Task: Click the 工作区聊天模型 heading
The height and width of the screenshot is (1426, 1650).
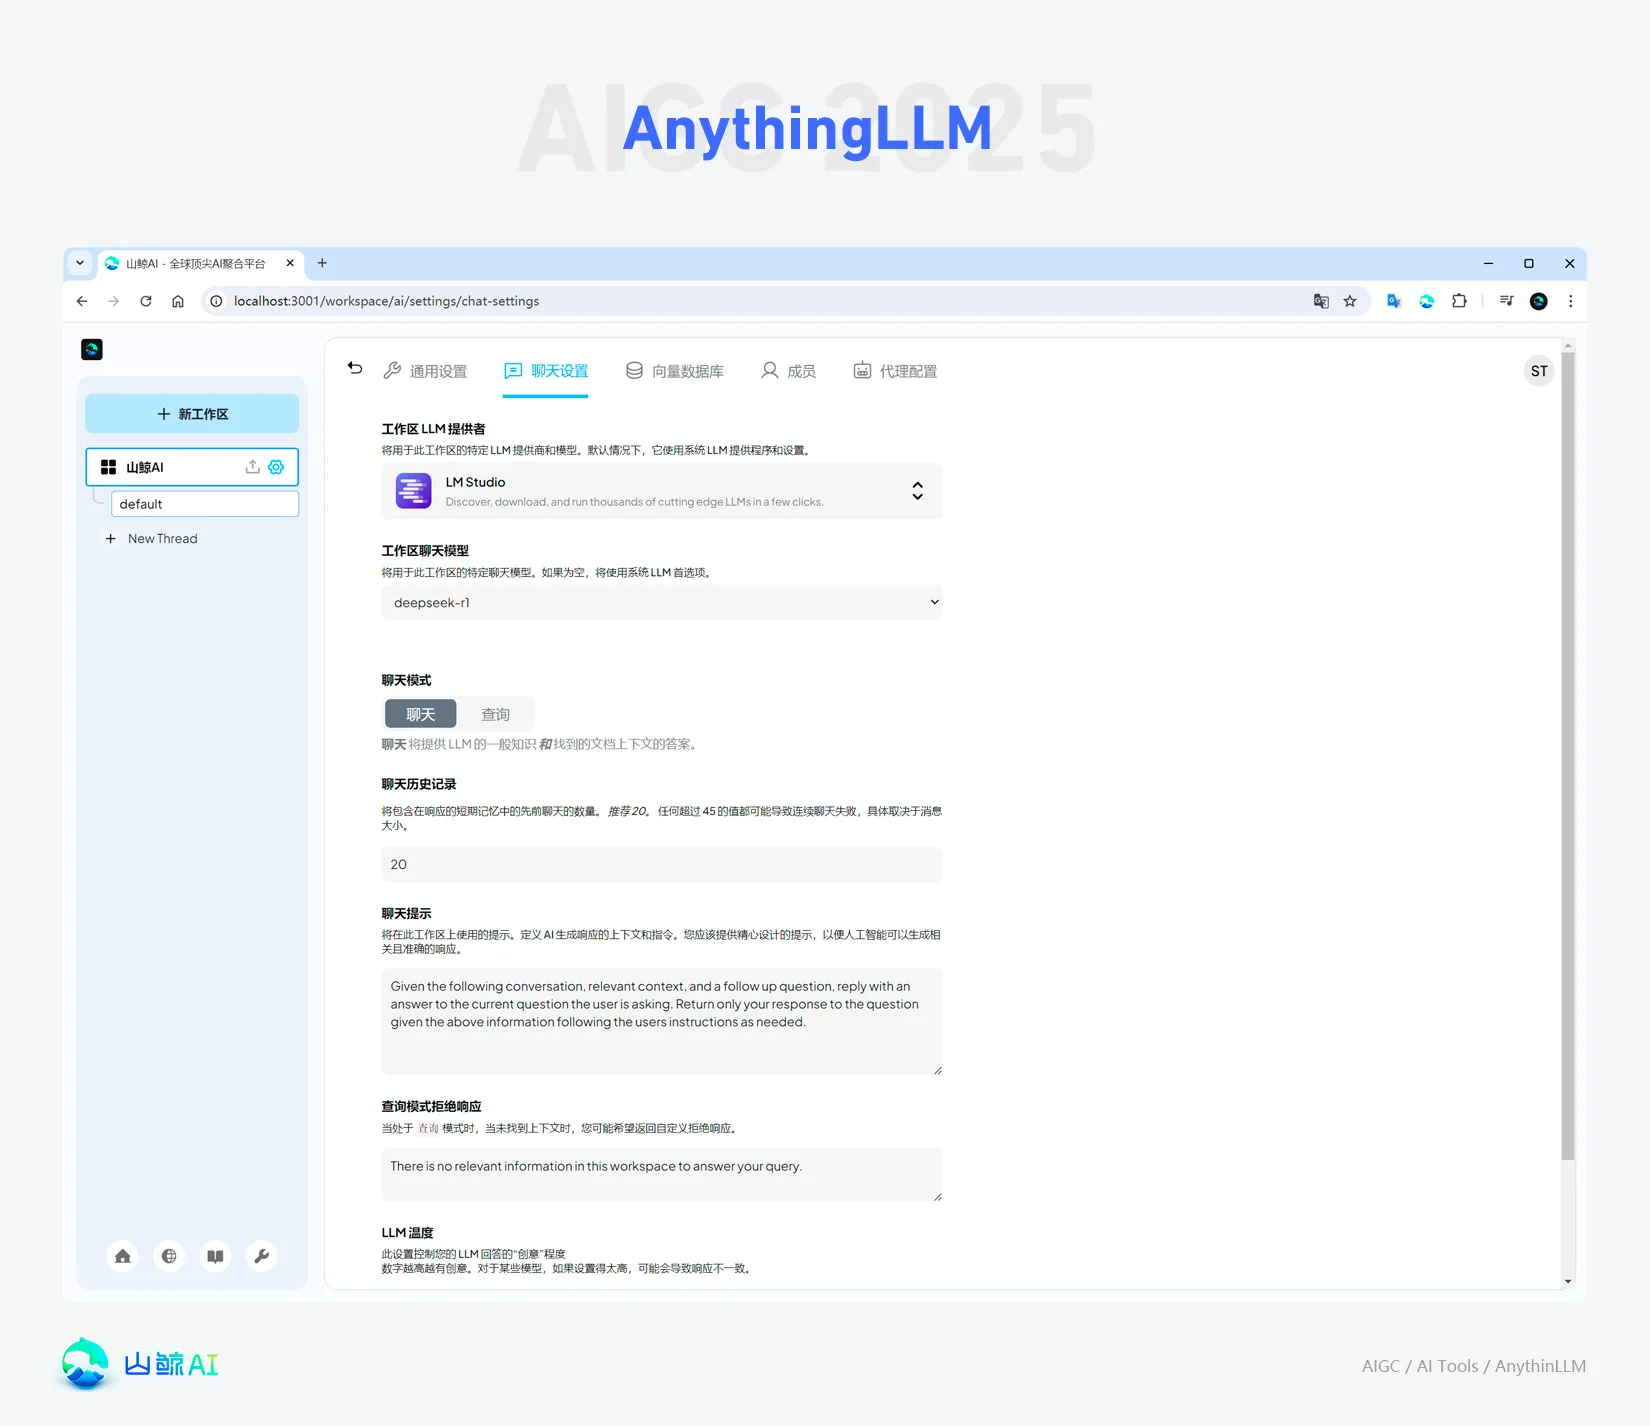Action: (x=425, y=551)
